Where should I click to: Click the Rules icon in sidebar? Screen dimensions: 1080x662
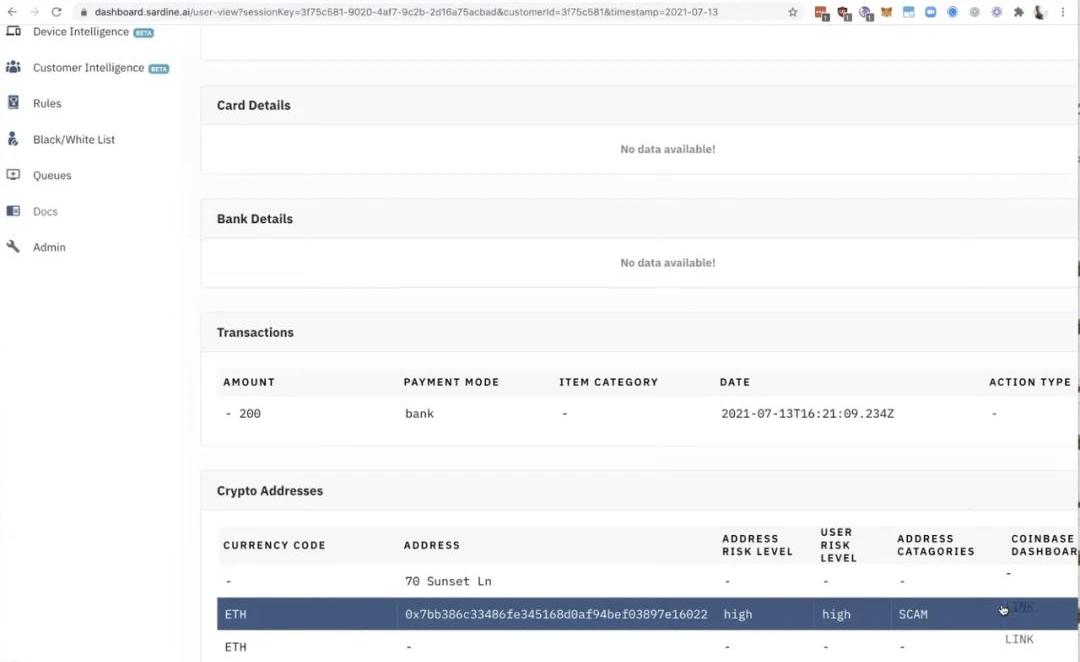[13, 103]
